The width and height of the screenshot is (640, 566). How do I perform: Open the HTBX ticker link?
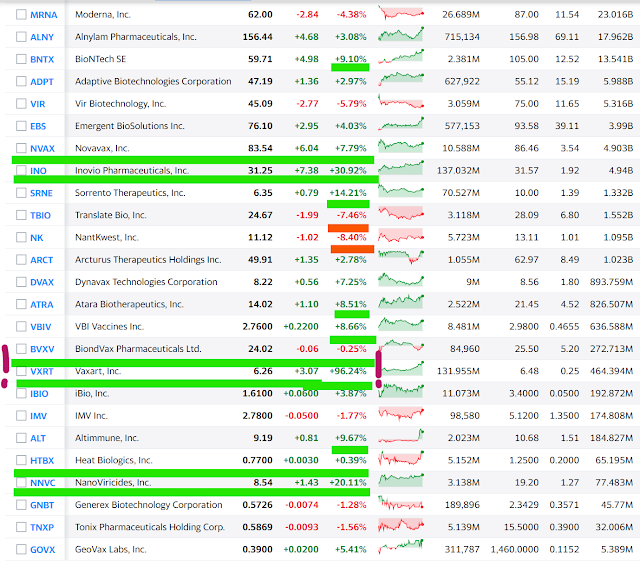(42, 460)
